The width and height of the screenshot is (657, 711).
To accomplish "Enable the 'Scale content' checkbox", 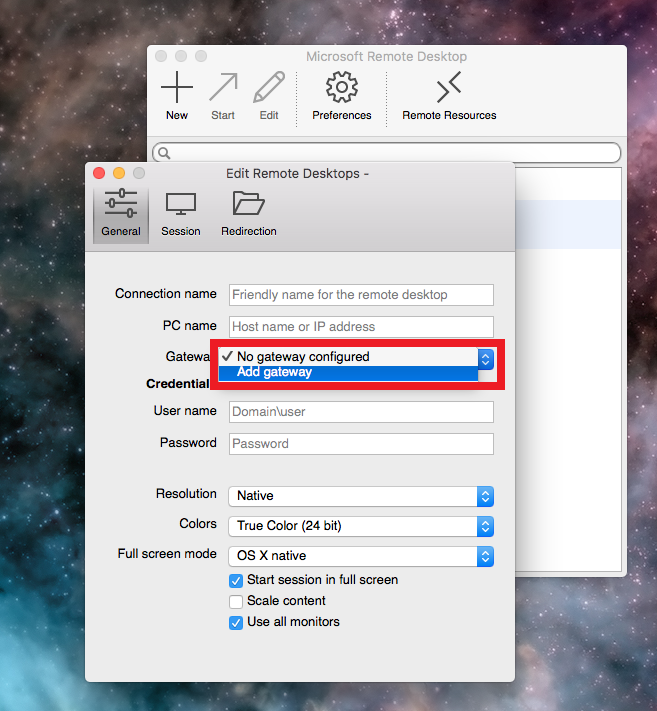I will pyautogui.click(x=236, y=601).
